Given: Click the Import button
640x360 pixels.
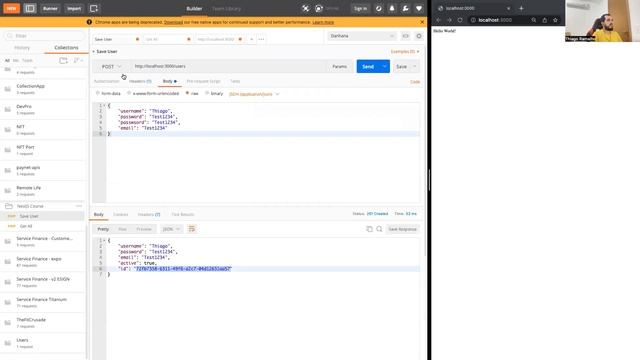Looking at the screenshot, I should pos(74,8).
